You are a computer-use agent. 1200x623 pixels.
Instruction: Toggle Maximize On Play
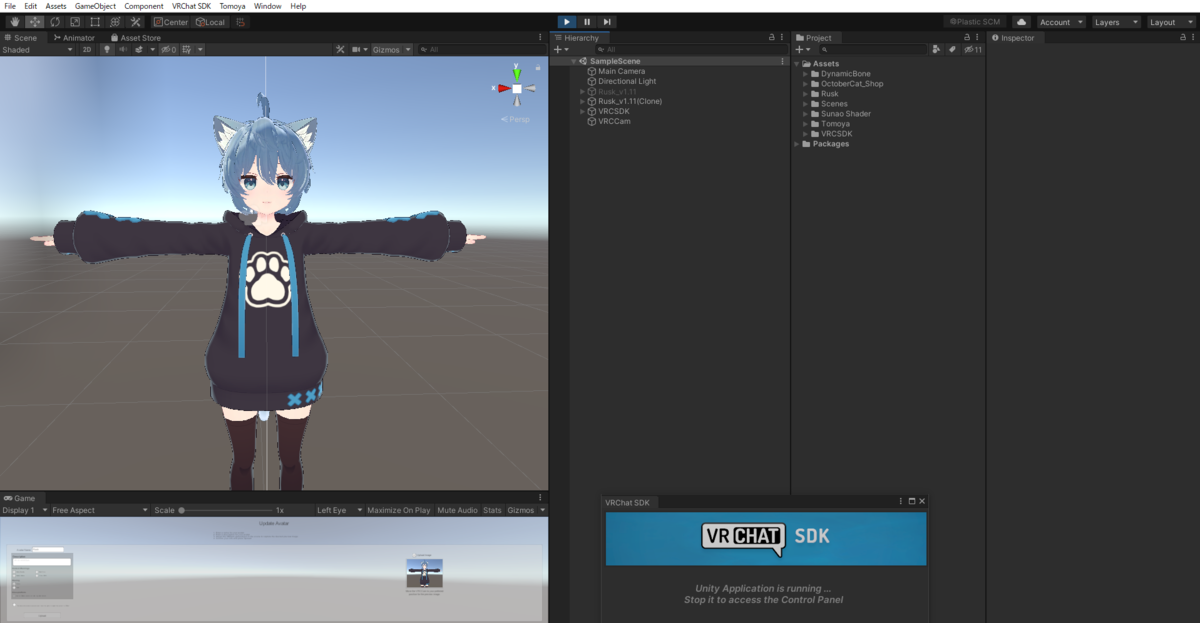(x=398, y=510)
